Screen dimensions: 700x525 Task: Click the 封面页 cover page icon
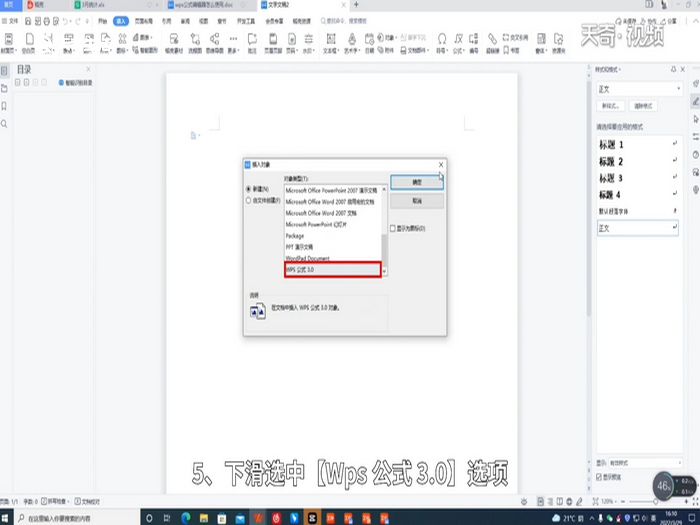click(x=8, y=43)
